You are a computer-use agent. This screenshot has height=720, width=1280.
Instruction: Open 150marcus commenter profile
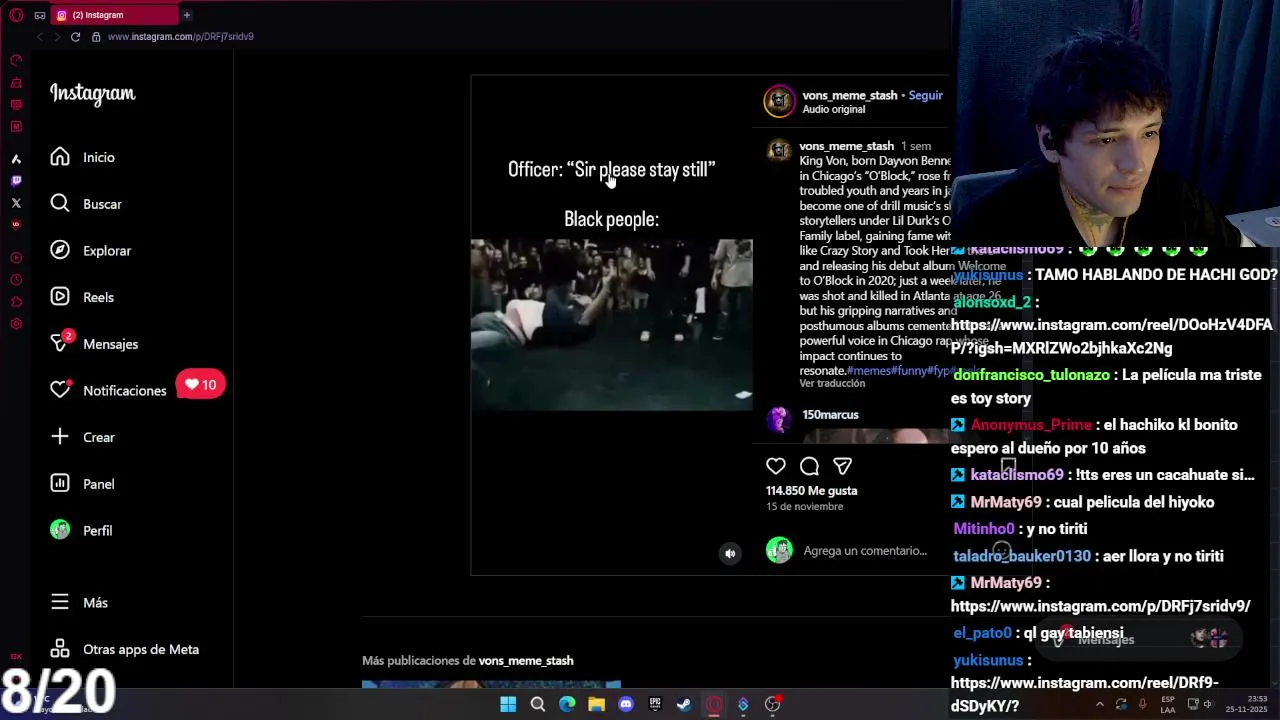click(830, 414)
